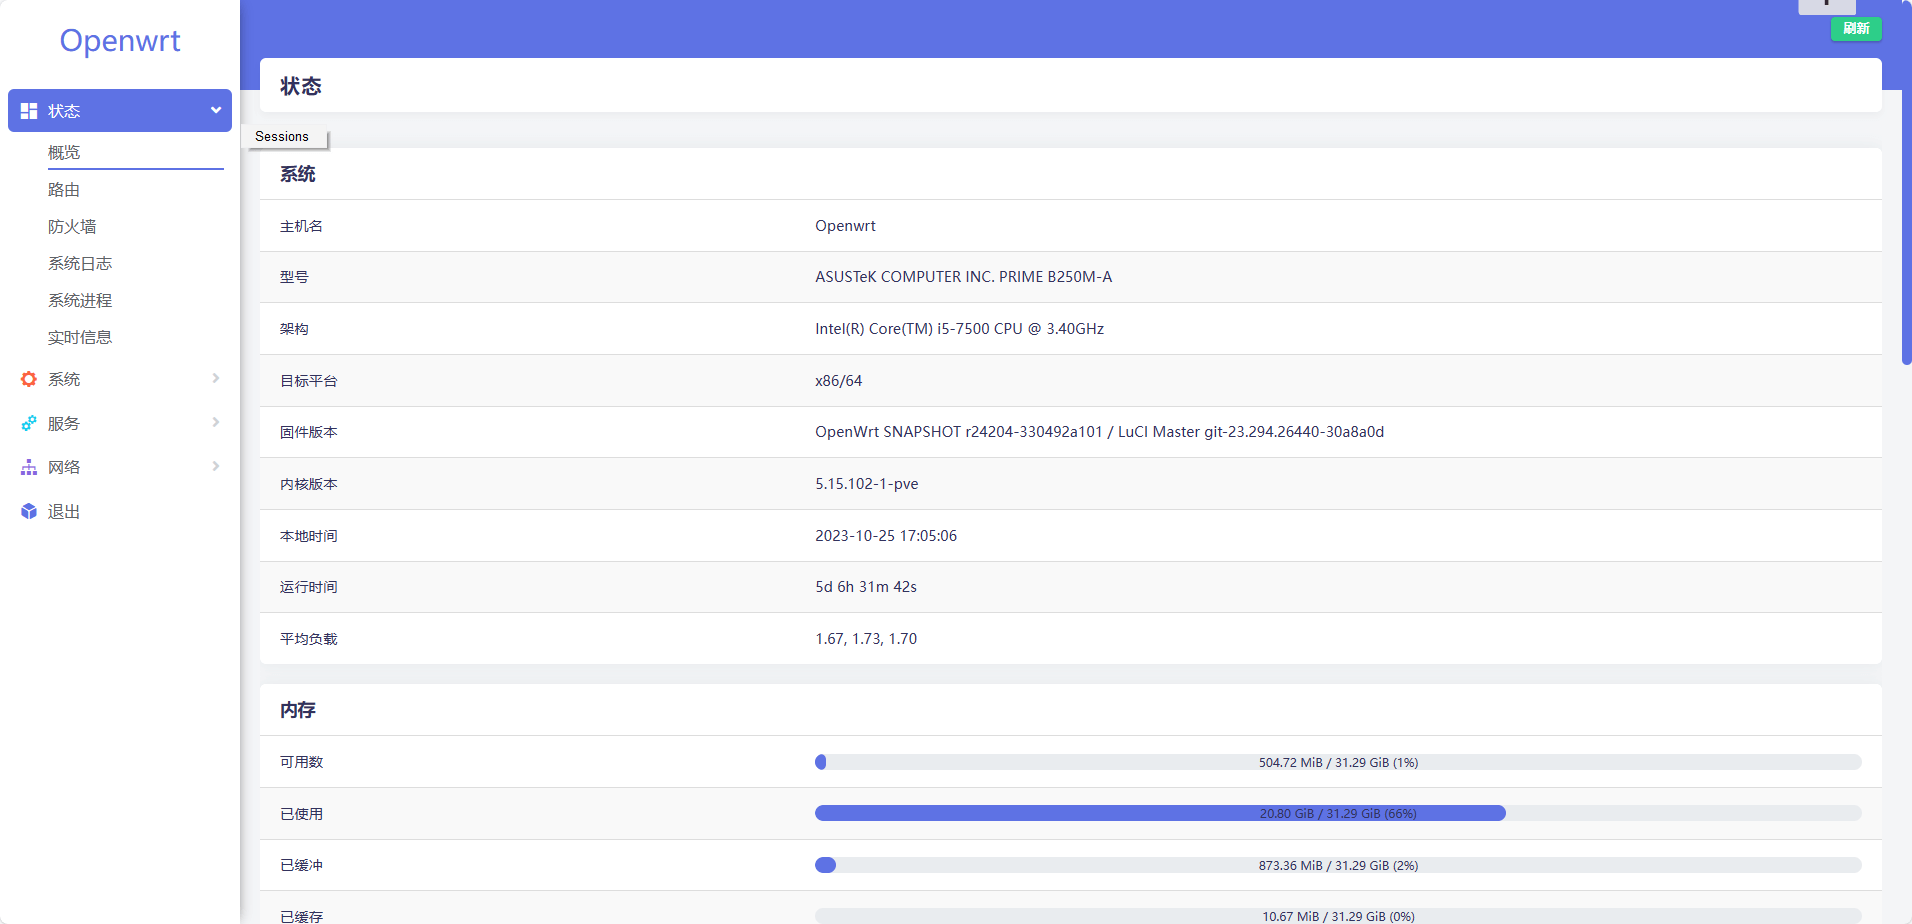Go to 防火墙 firewall status

pyautogui.click(x=72, y=226)
